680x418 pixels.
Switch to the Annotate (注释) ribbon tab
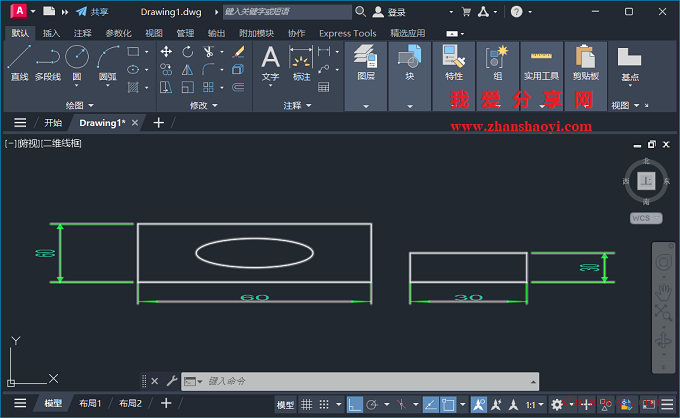pos(82,33)
